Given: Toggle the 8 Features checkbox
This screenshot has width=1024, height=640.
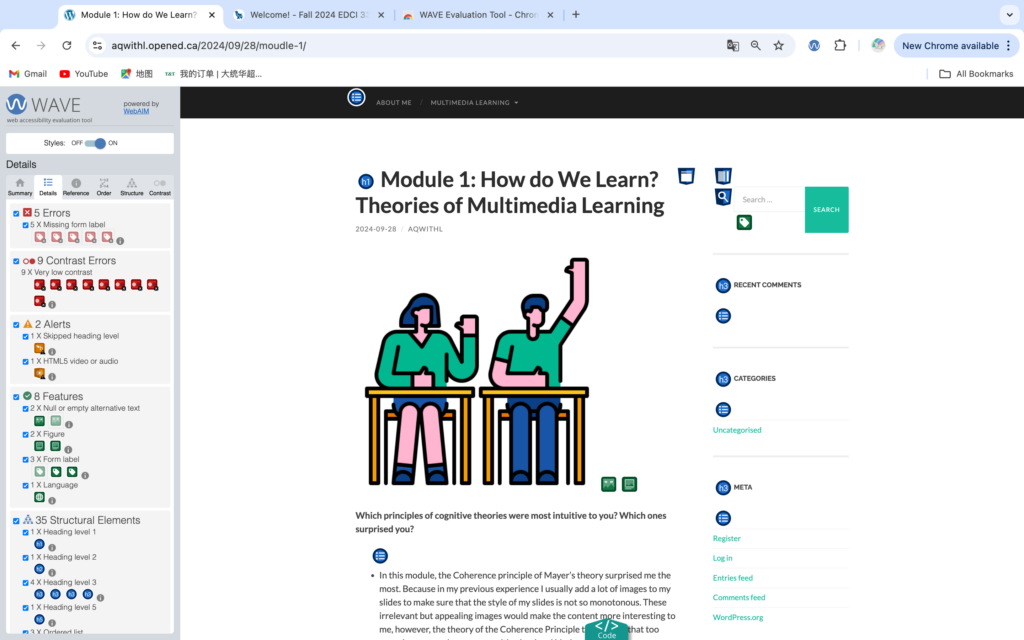Looking at the screenshot, I should (16, 397).
